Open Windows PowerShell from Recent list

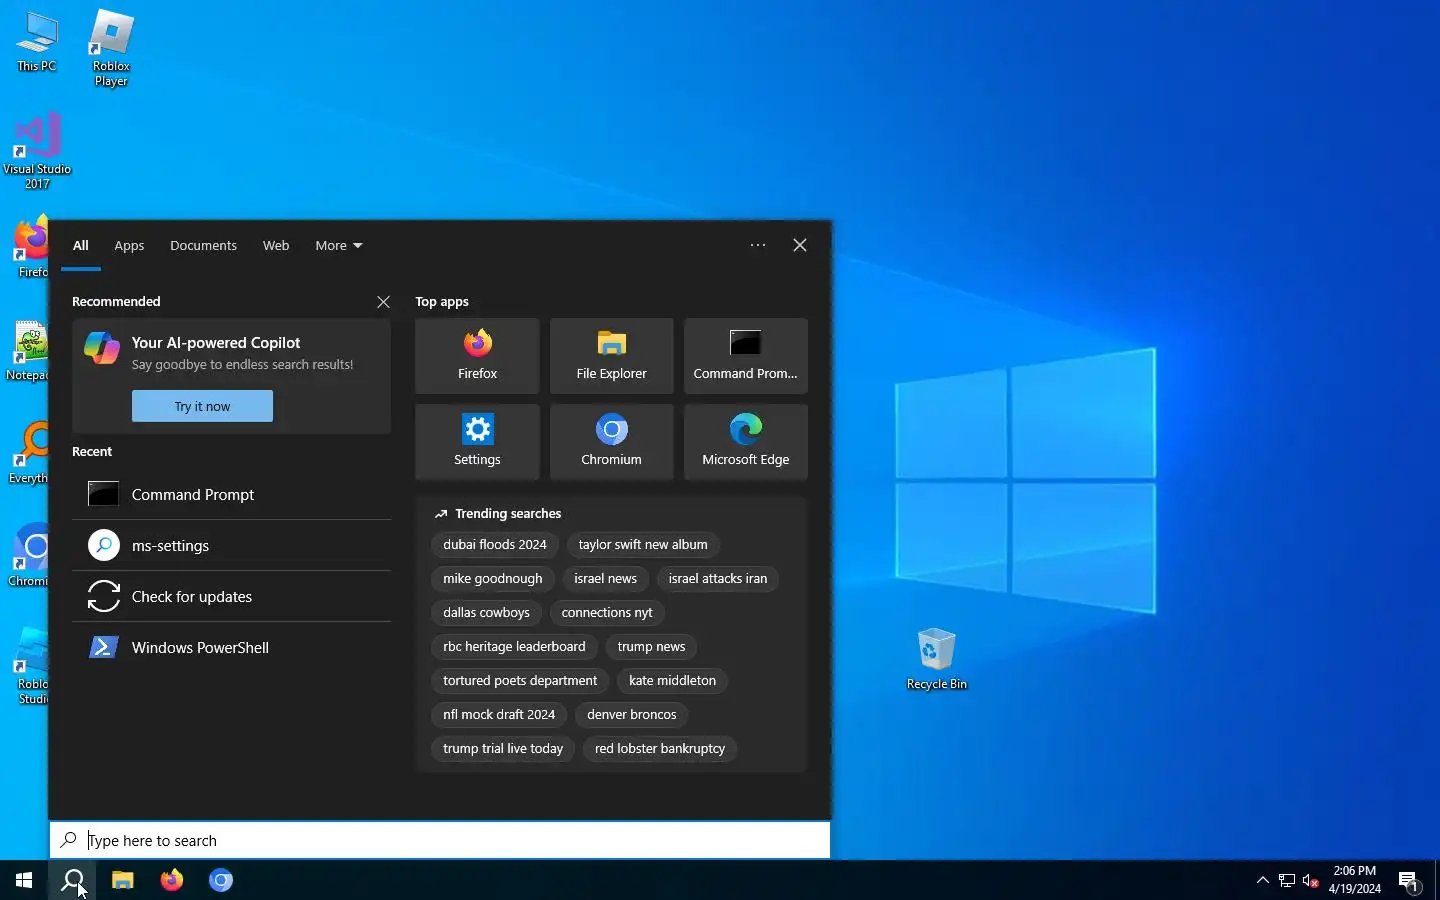coord(231,647)
